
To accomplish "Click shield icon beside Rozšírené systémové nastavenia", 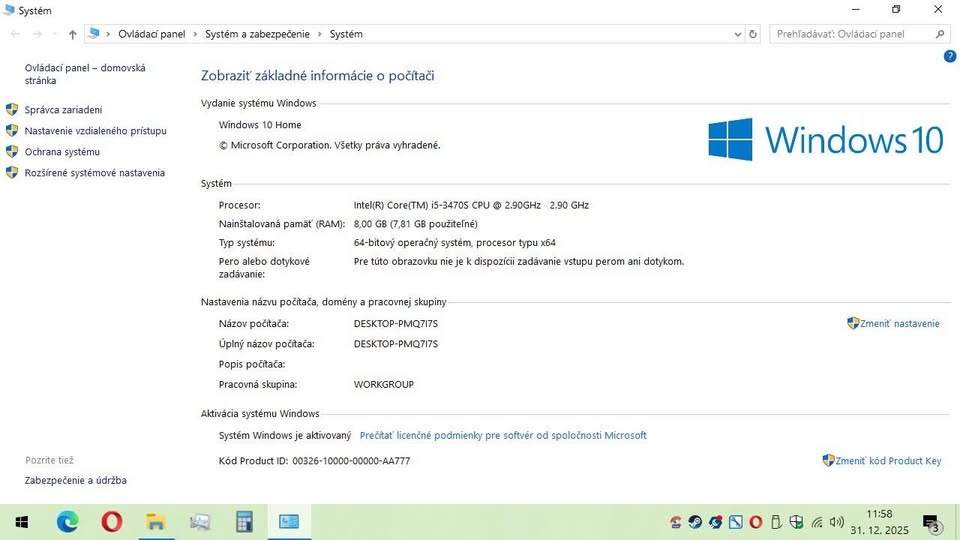I will coord(12,173).
